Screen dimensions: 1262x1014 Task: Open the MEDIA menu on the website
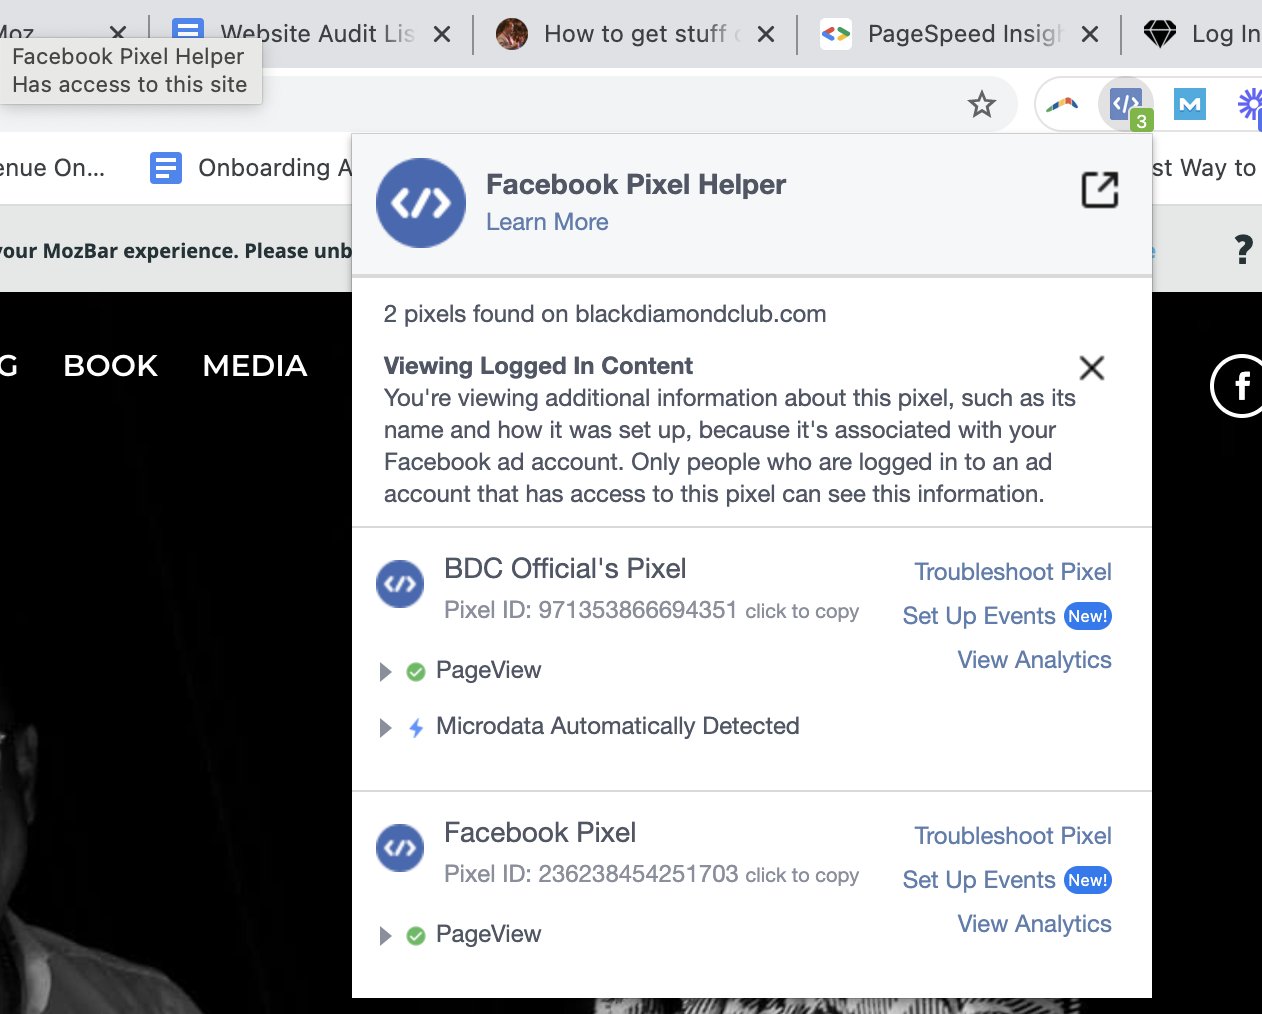tap(255, 366)
